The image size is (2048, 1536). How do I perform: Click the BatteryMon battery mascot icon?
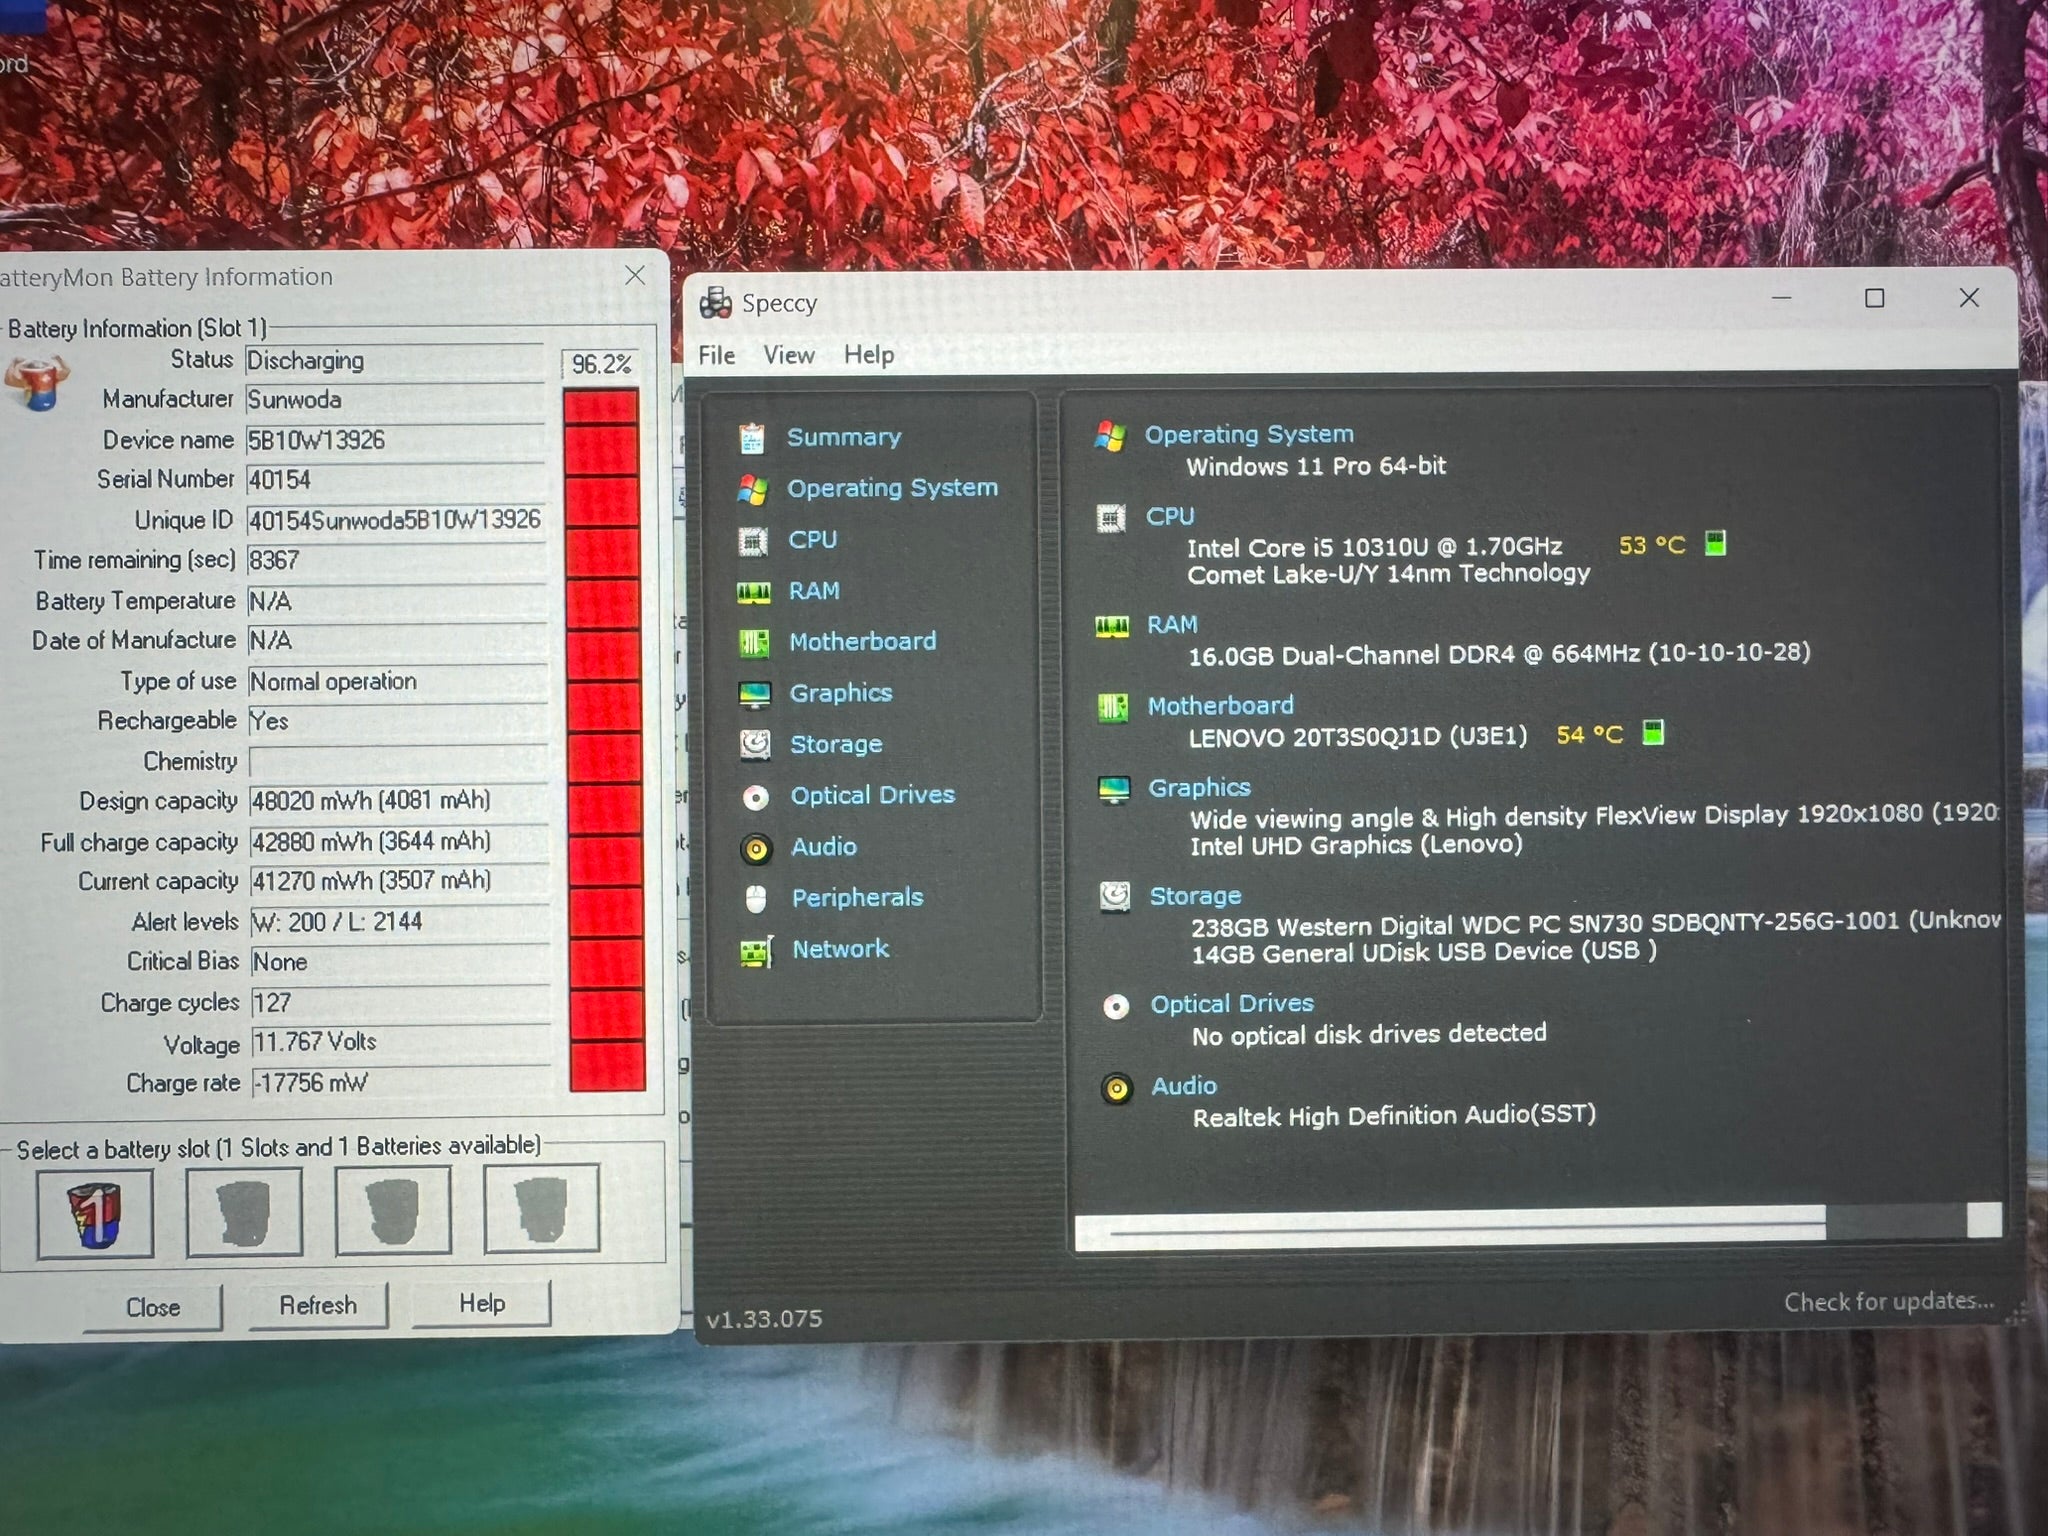[36, 385]
